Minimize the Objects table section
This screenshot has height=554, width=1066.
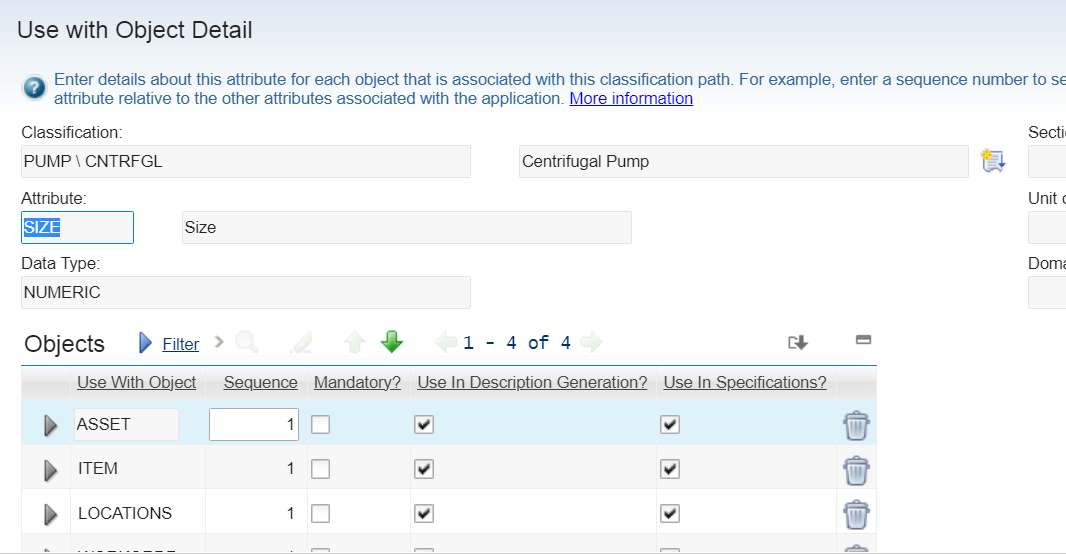click(864, 340)
